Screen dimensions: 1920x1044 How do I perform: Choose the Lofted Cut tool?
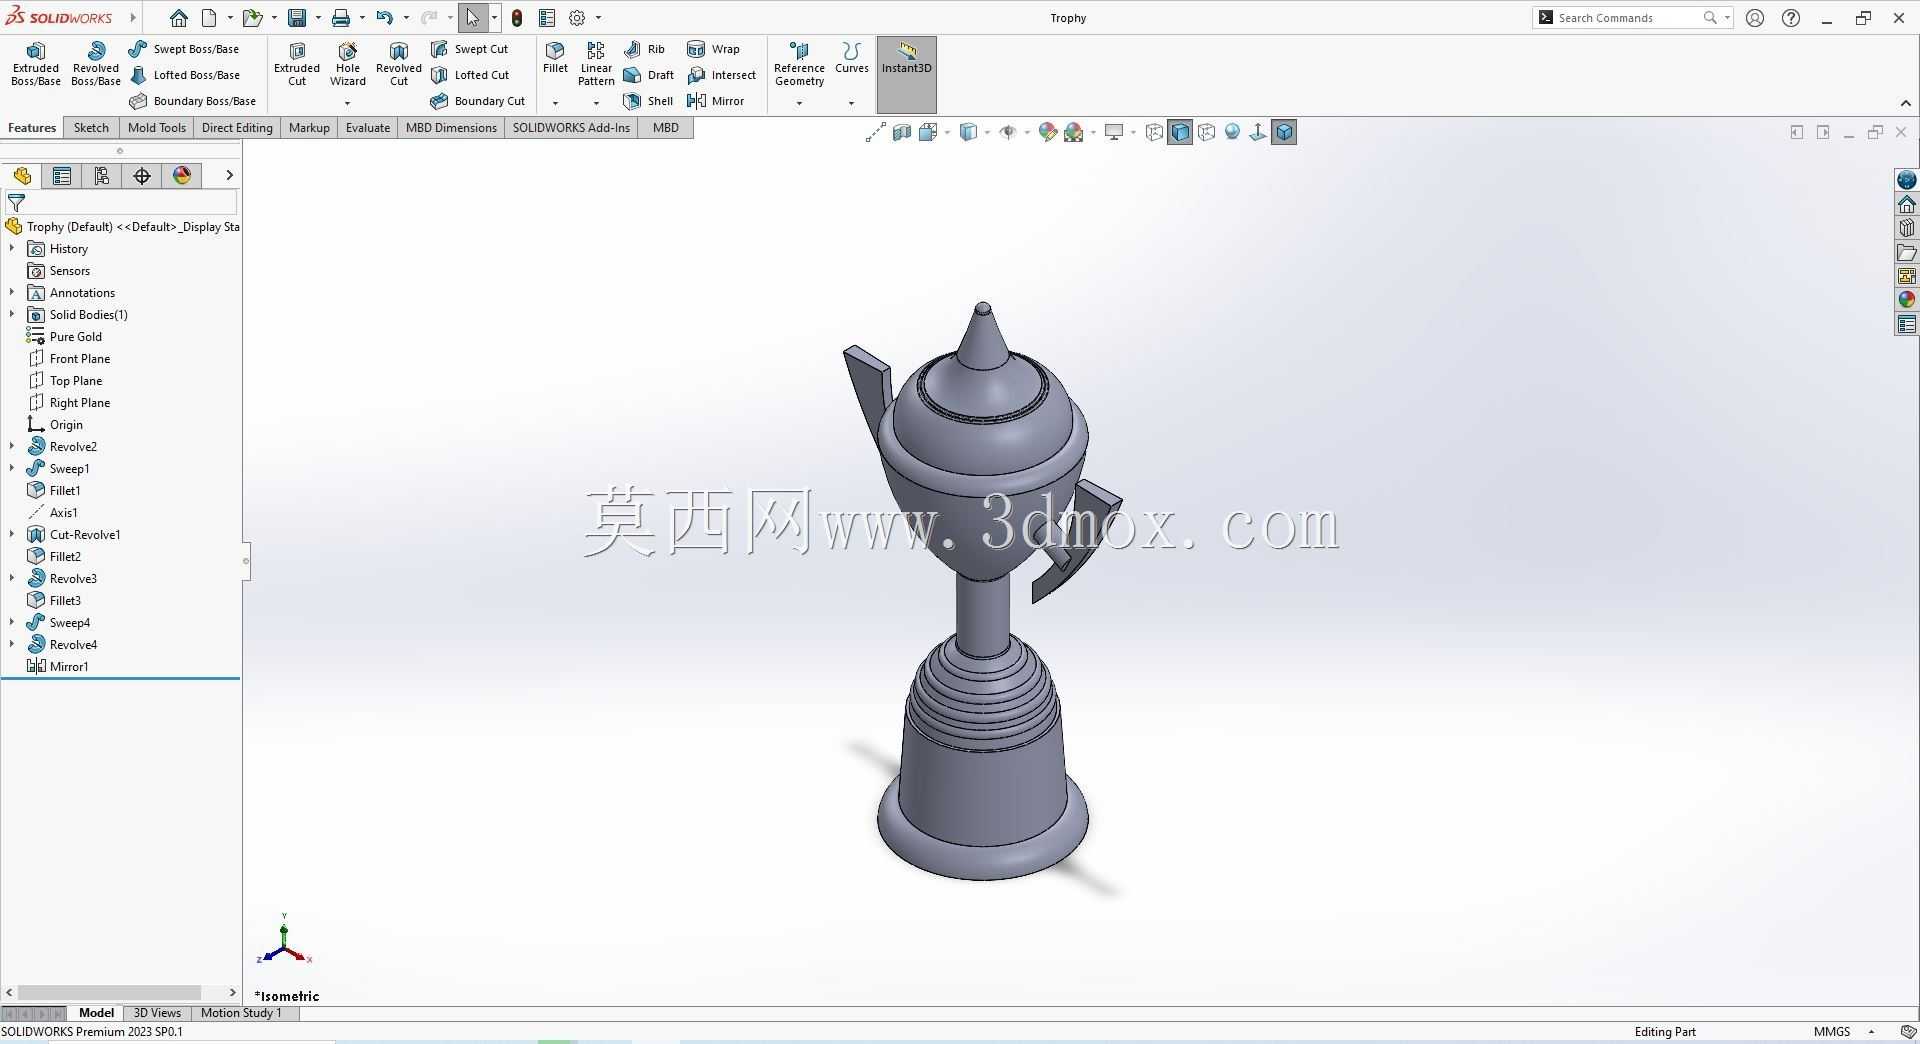[x=470, y=75]
